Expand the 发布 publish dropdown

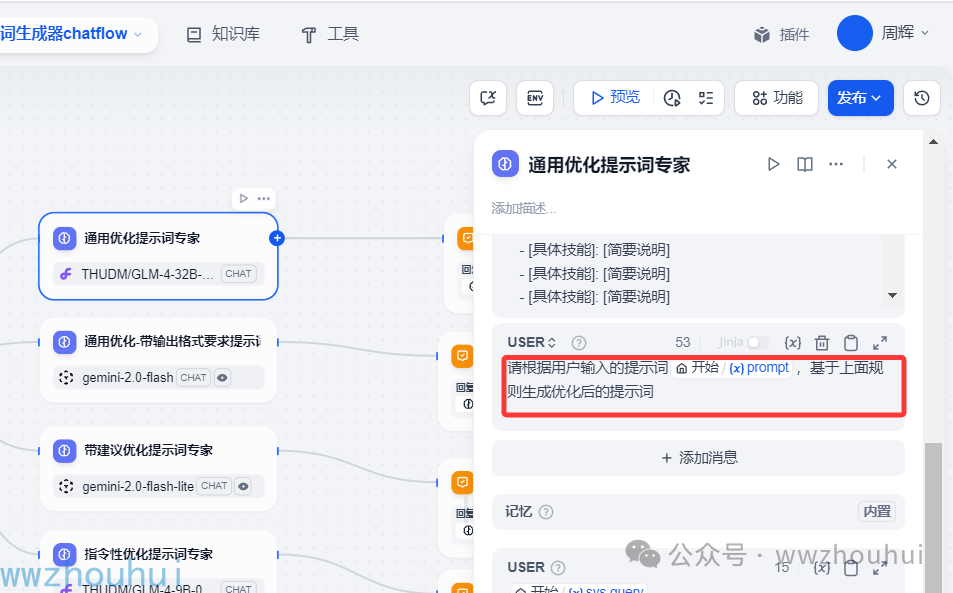[x=860, y=98]
